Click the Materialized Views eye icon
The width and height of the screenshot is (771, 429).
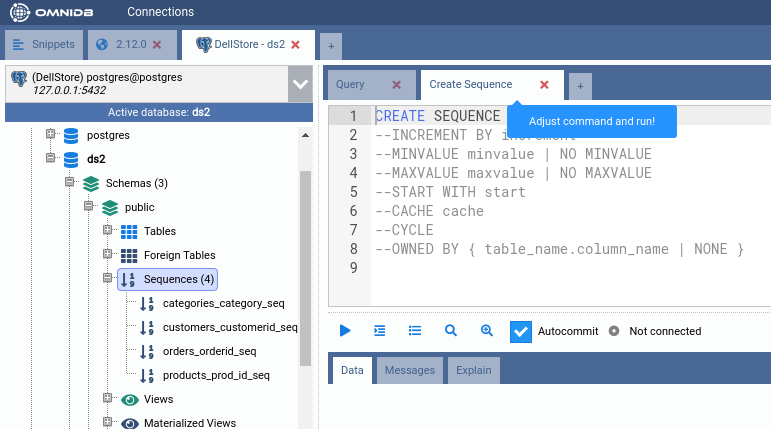pyautogui.click(x=130, y=424)
